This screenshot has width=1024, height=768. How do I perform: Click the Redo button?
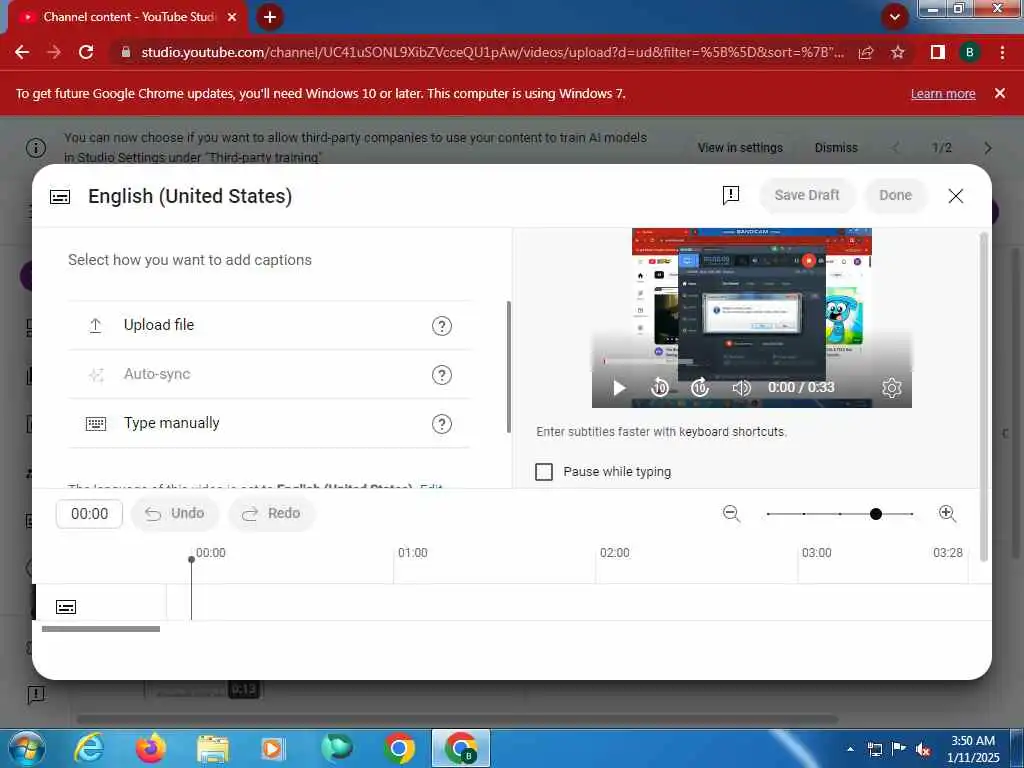click(272, 513)
